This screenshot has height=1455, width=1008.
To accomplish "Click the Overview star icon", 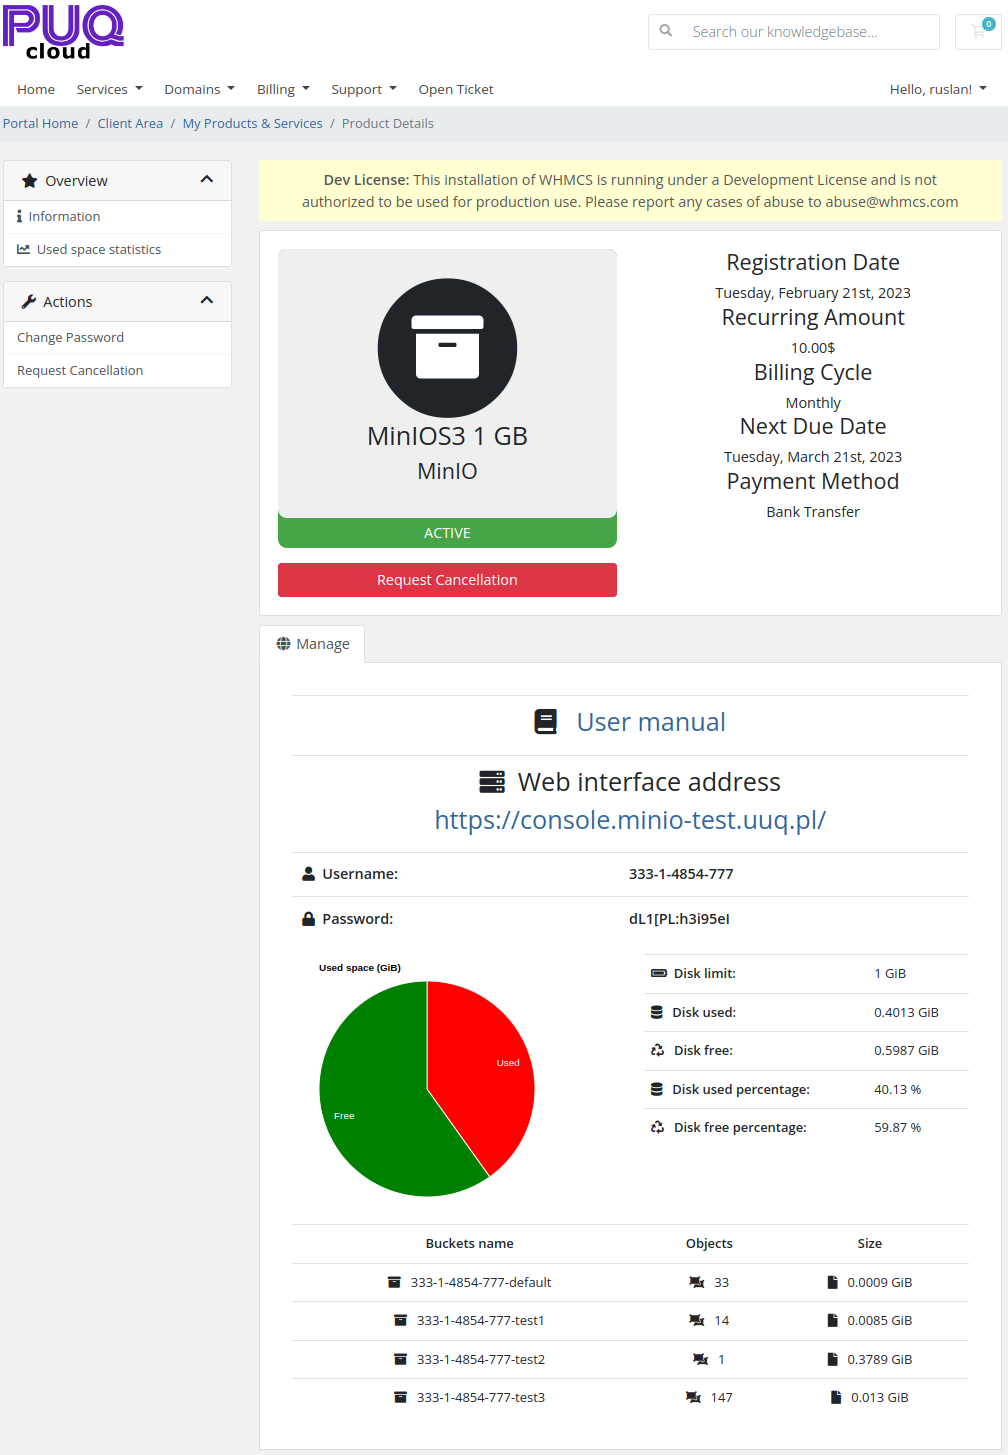I will (30, 181).
